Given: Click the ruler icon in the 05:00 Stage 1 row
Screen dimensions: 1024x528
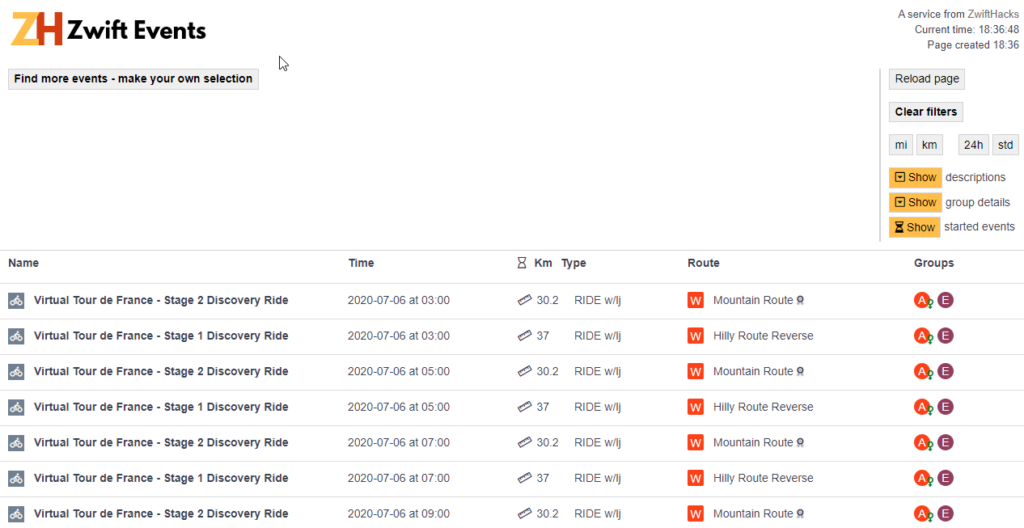Looking at the screenshot, I should click(524, 406).
